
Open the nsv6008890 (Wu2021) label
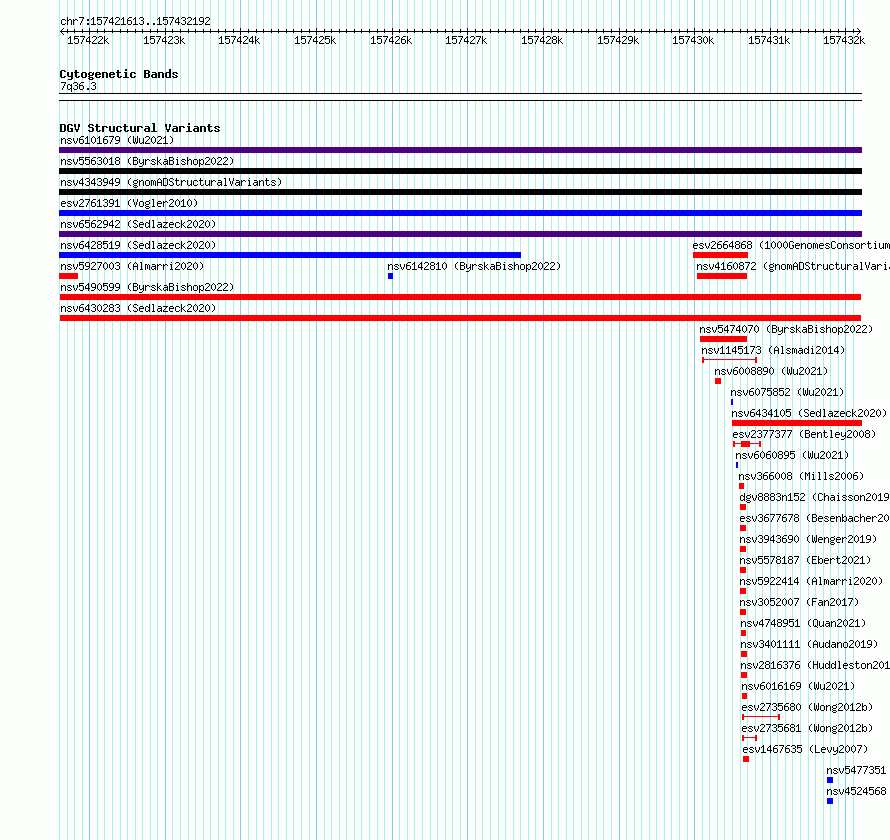(771, 371)
